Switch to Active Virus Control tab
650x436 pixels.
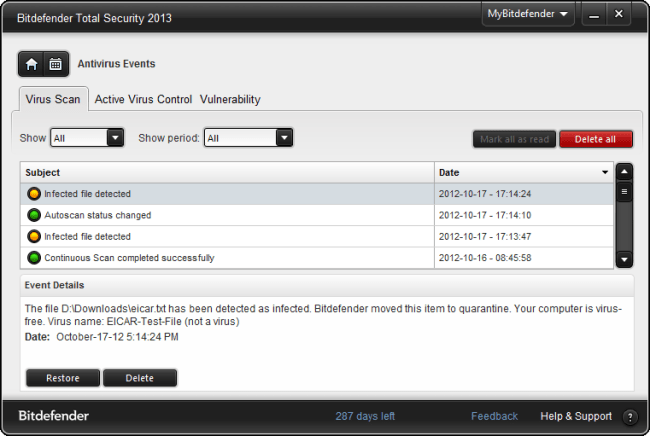(143, 99)
